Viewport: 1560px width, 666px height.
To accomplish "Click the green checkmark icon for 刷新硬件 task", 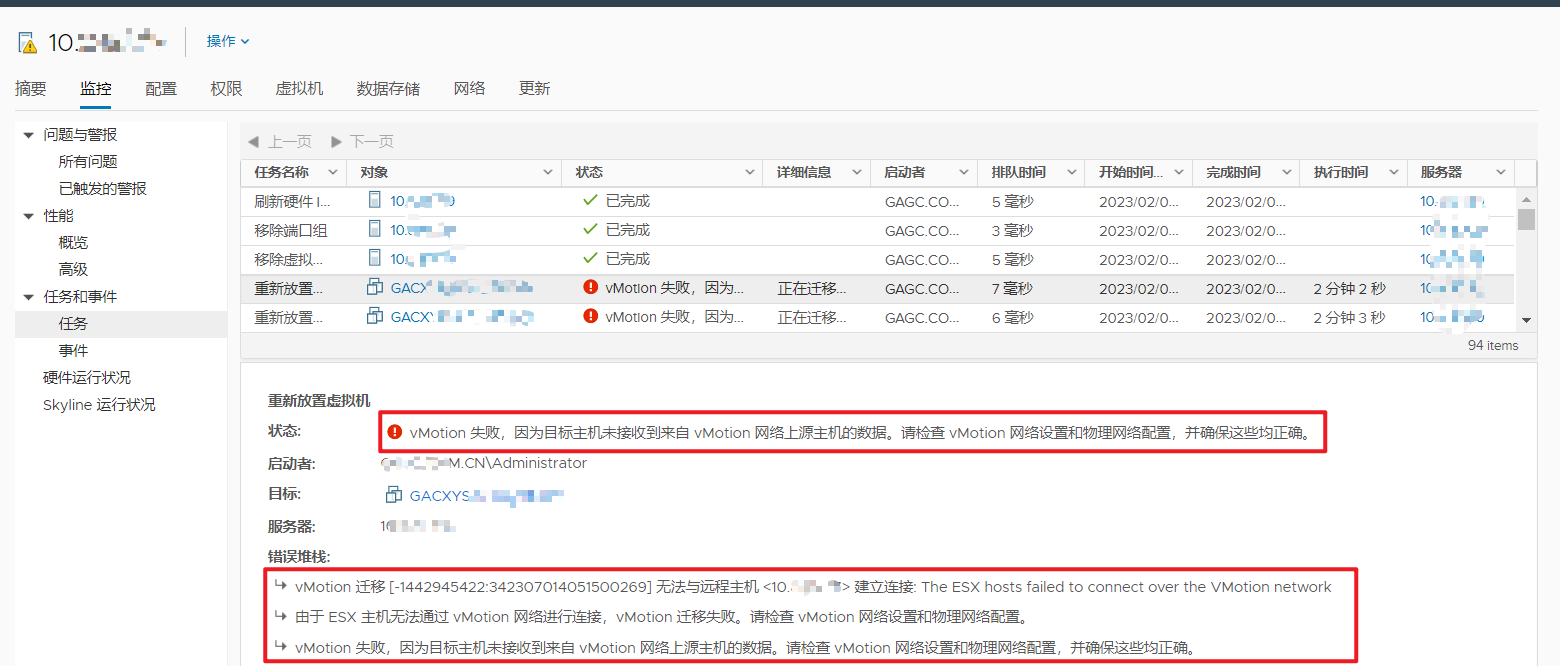I will coord(588,200).
